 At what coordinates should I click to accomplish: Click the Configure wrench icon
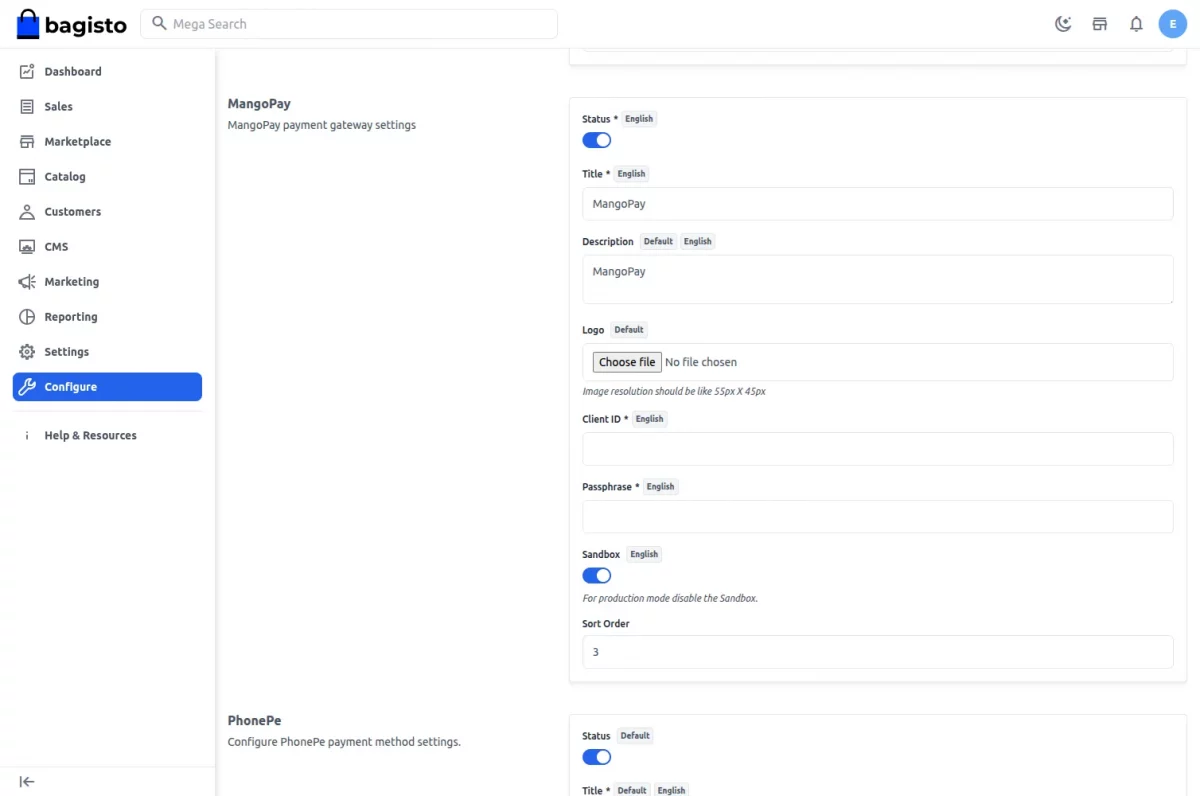27,386
